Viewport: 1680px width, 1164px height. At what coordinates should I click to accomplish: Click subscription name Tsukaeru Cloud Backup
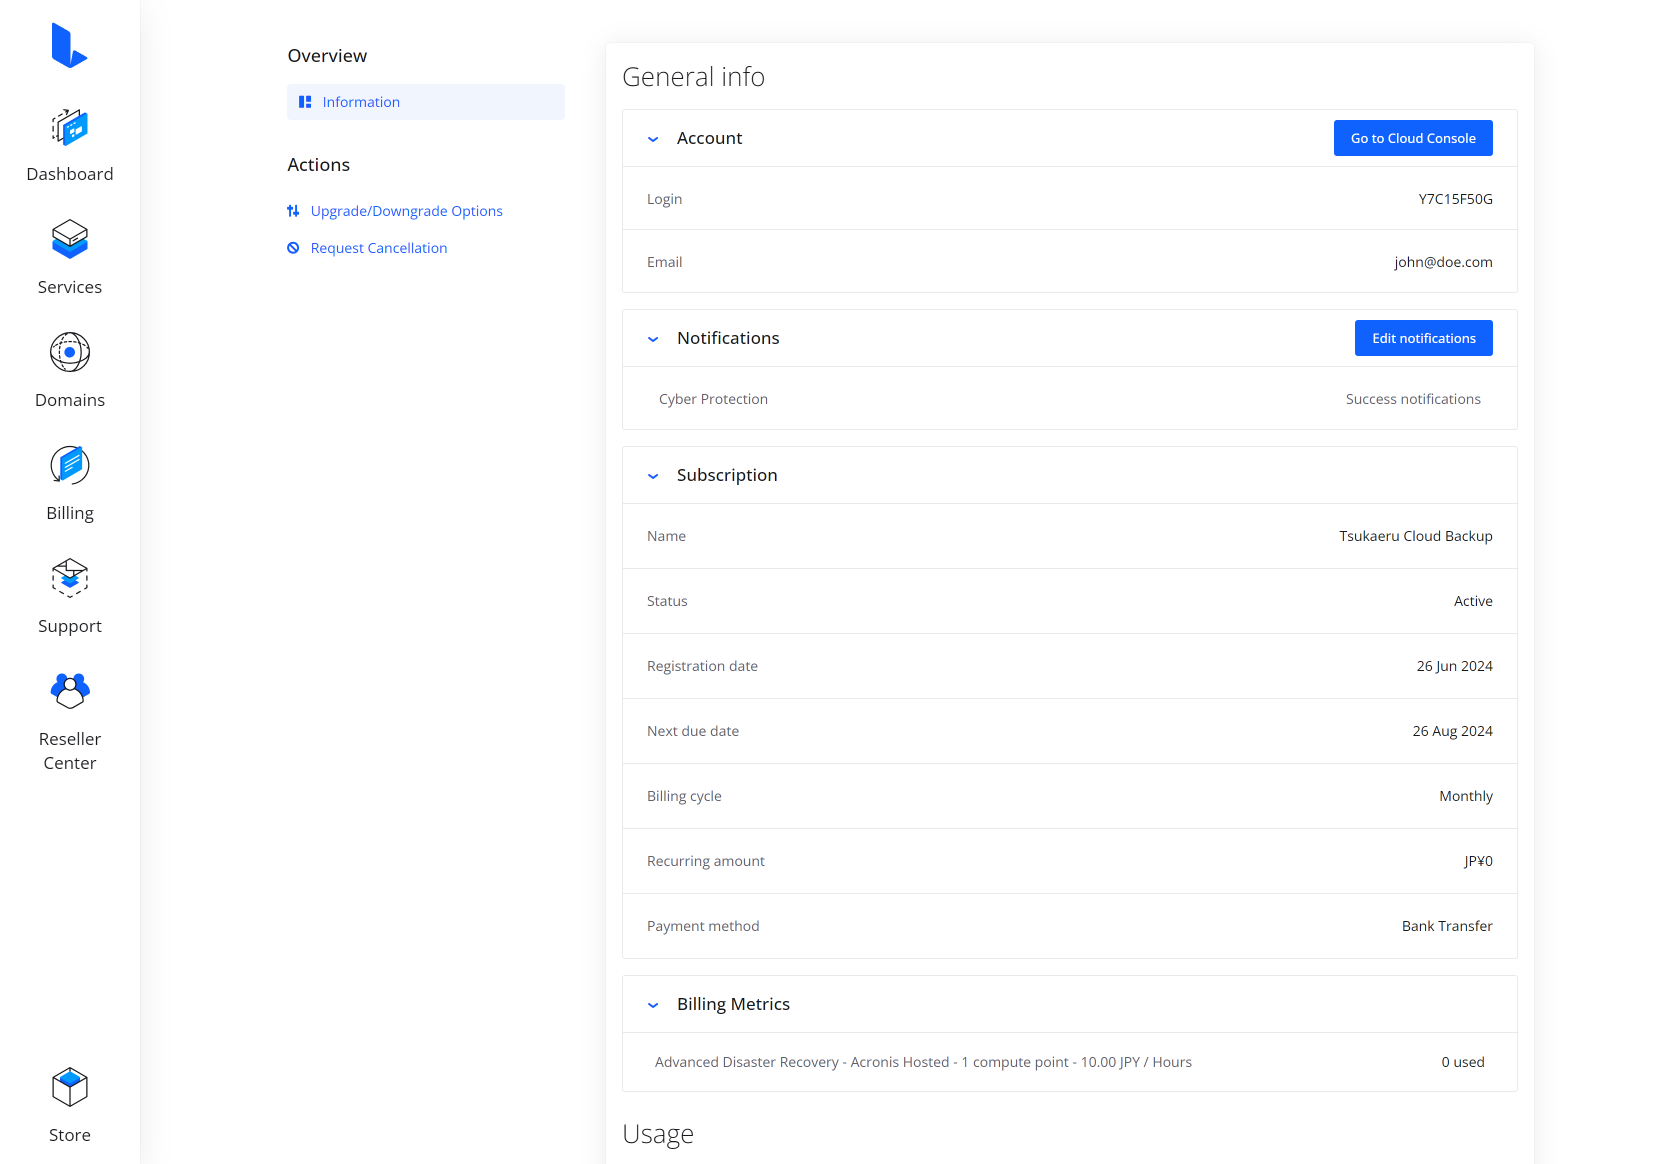1416,536
